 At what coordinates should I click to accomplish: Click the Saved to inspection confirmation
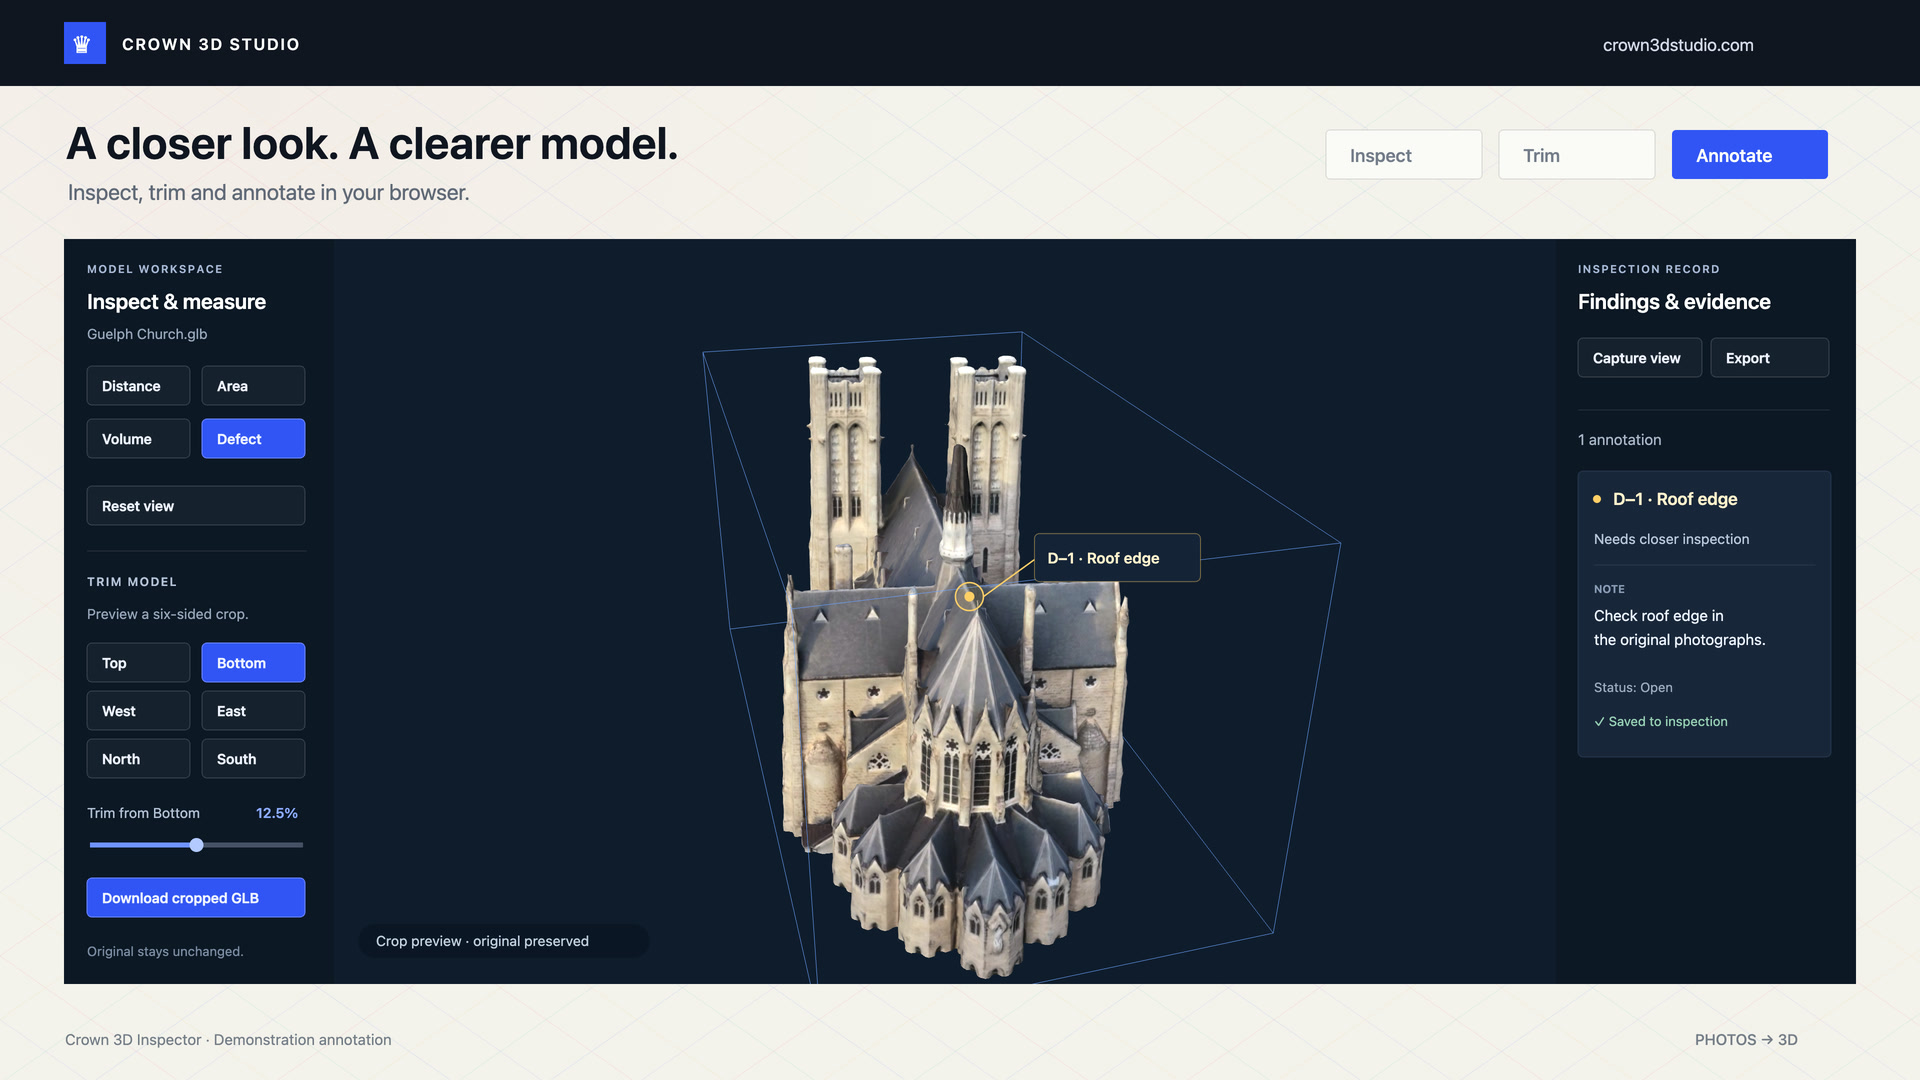point(1661,722)
